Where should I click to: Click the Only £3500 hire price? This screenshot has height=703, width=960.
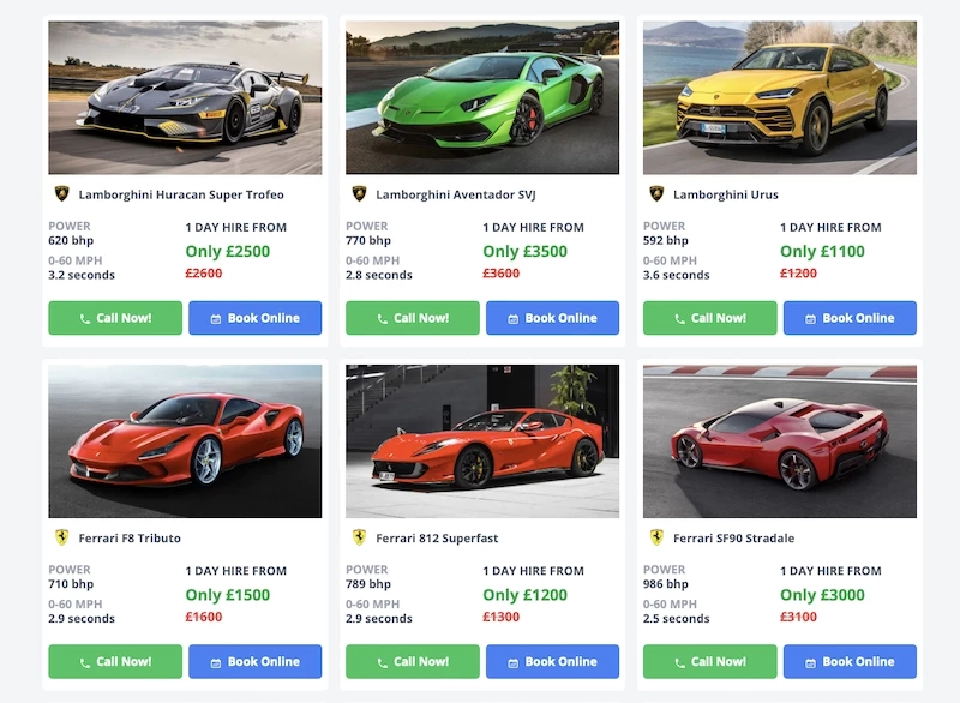click(525, 252)
